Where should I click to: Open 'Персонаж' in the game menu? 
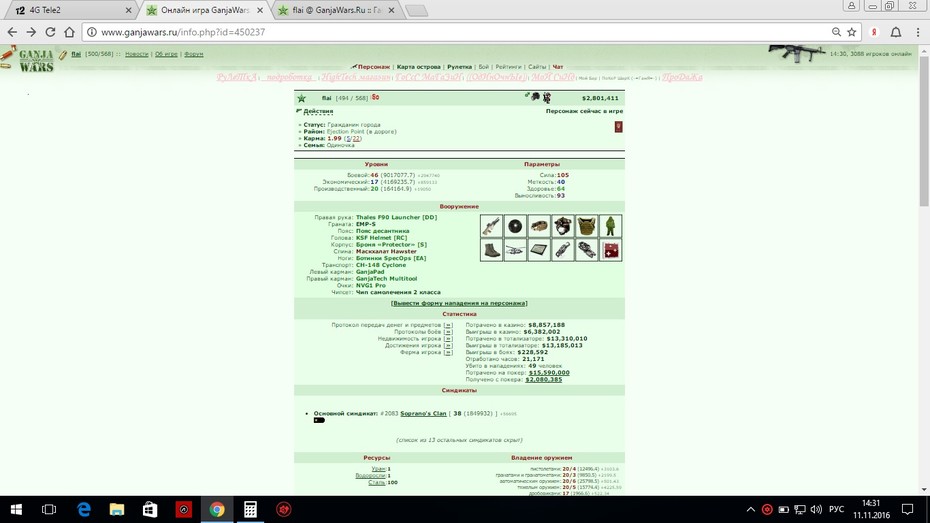tap(373, 67)
